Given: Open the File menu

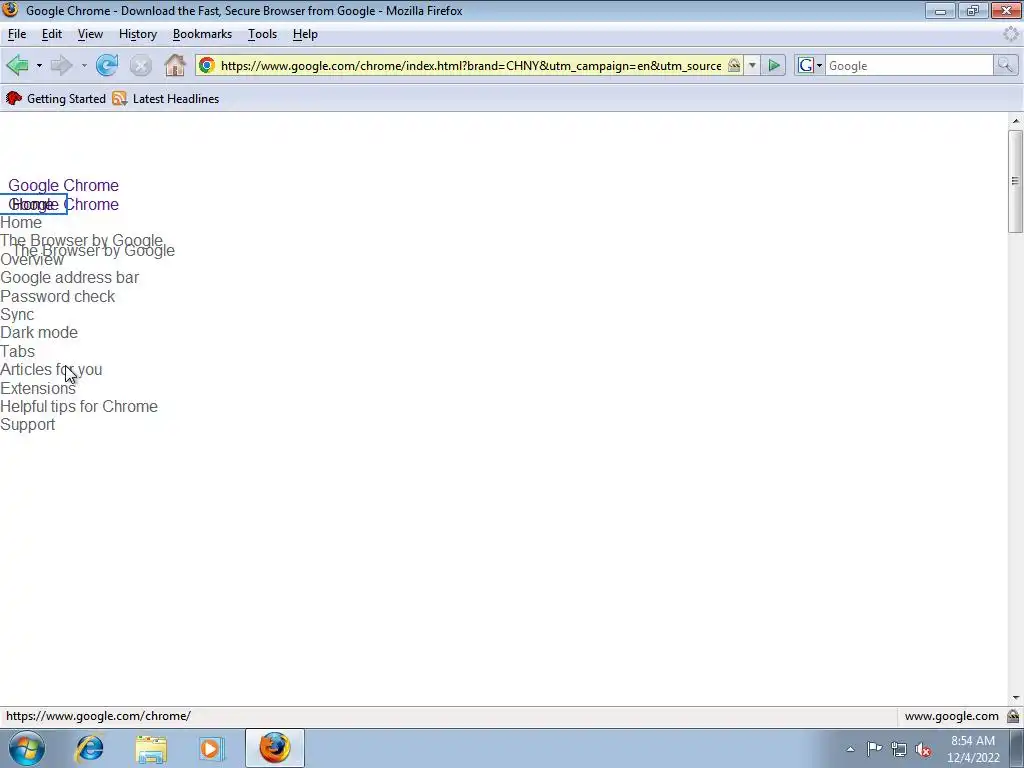Looking at the screenshot, I should coord(17,34).
